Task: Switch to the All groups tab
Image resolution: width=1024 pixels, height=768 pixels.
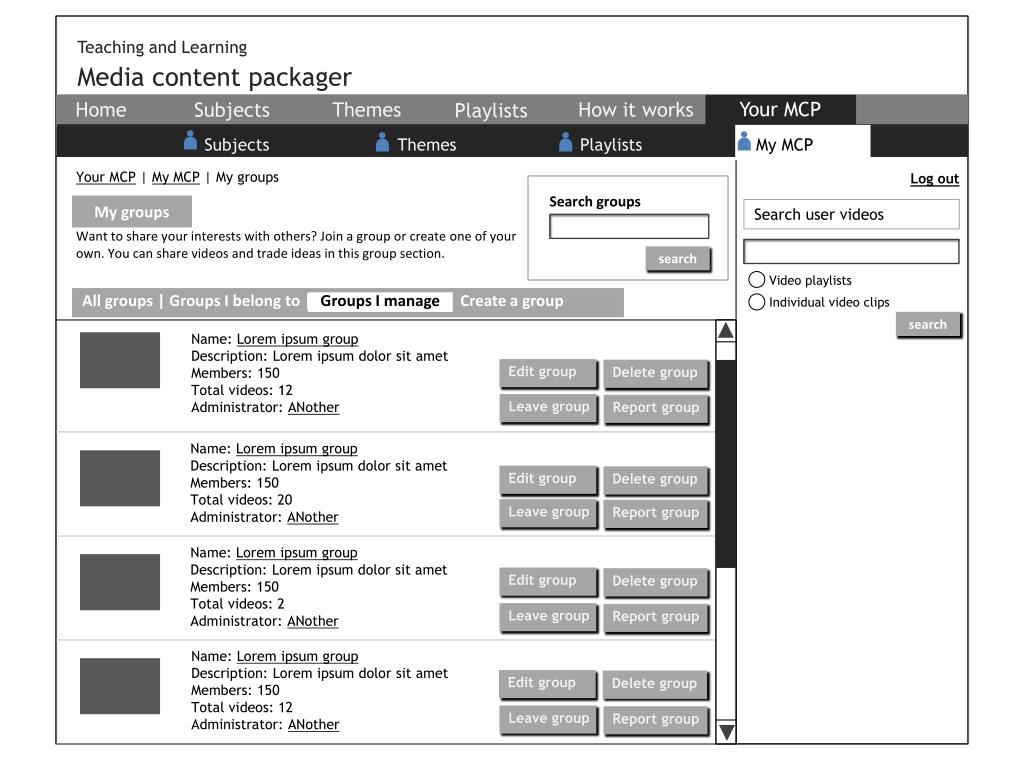Action: tap(117, 301)
